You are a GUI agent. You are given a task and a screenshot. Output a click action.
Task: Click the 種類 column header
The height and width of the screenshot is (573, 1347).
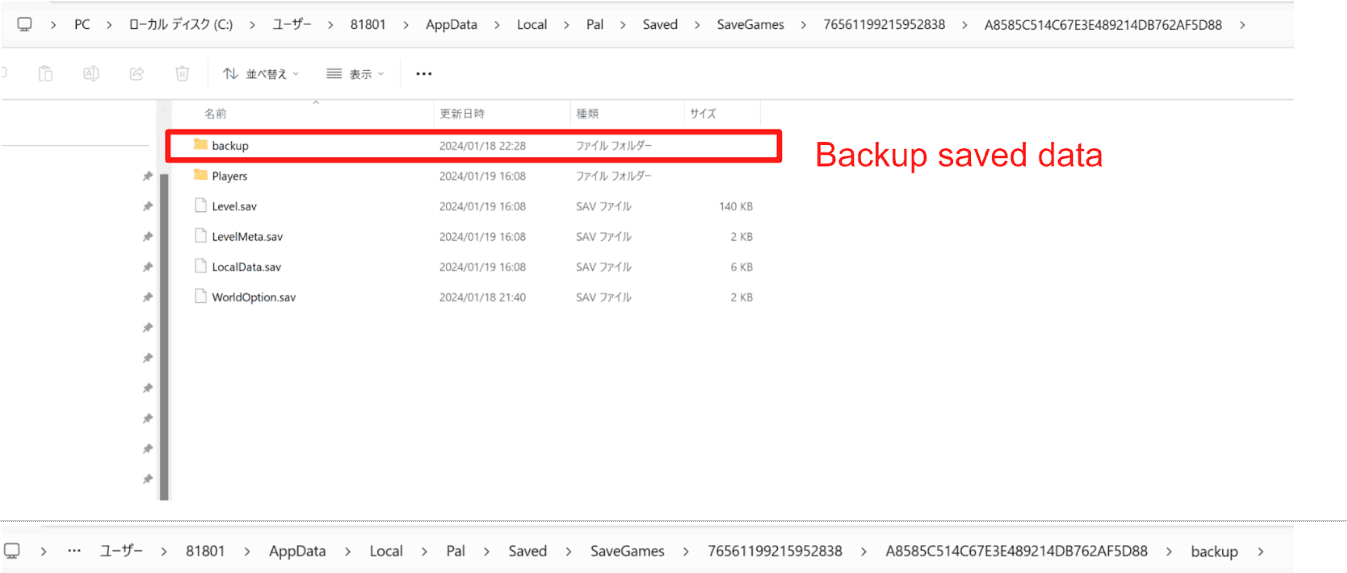tap(586, 114)
